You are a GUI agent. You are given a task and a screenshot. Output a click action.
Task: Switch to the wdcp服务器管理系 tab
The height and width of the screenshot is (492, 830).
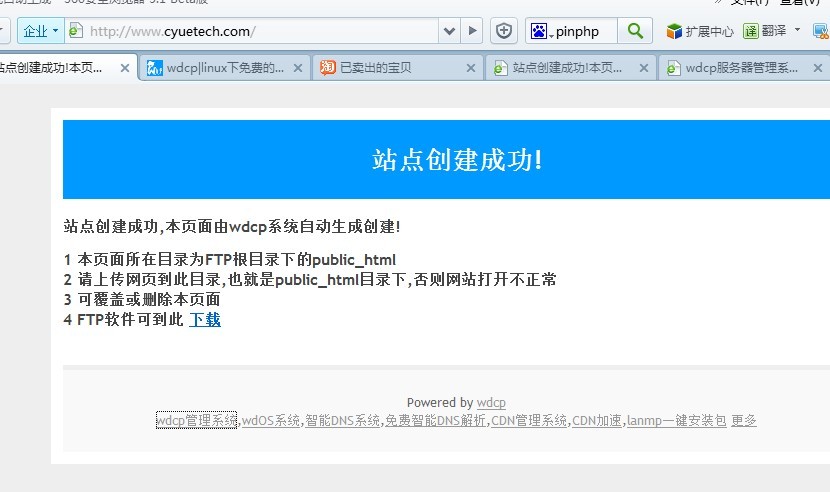pos(740,69)
